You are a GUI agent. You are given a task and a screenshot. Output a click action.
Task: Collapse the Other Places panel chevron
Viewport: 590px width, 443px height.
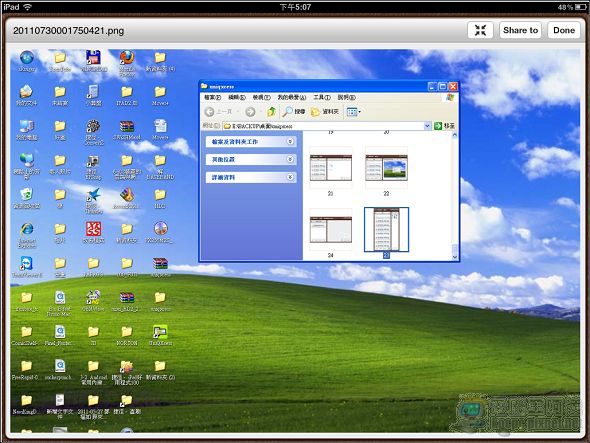coord(290,159)
